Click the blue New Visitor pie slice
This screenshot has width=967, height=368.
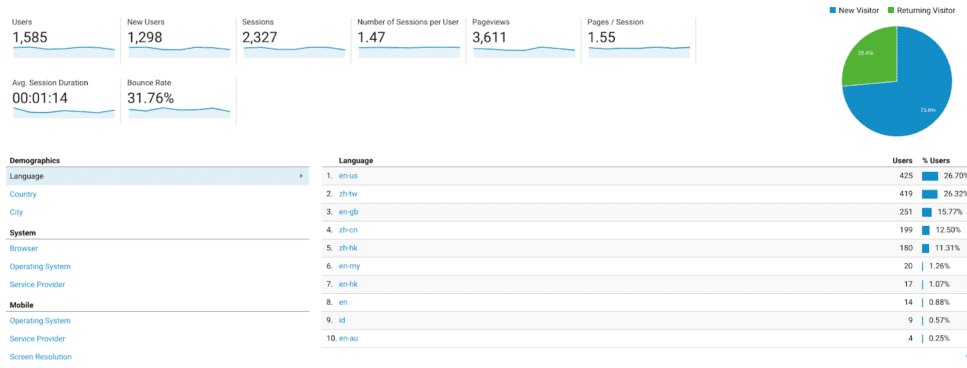click(913, 92)
